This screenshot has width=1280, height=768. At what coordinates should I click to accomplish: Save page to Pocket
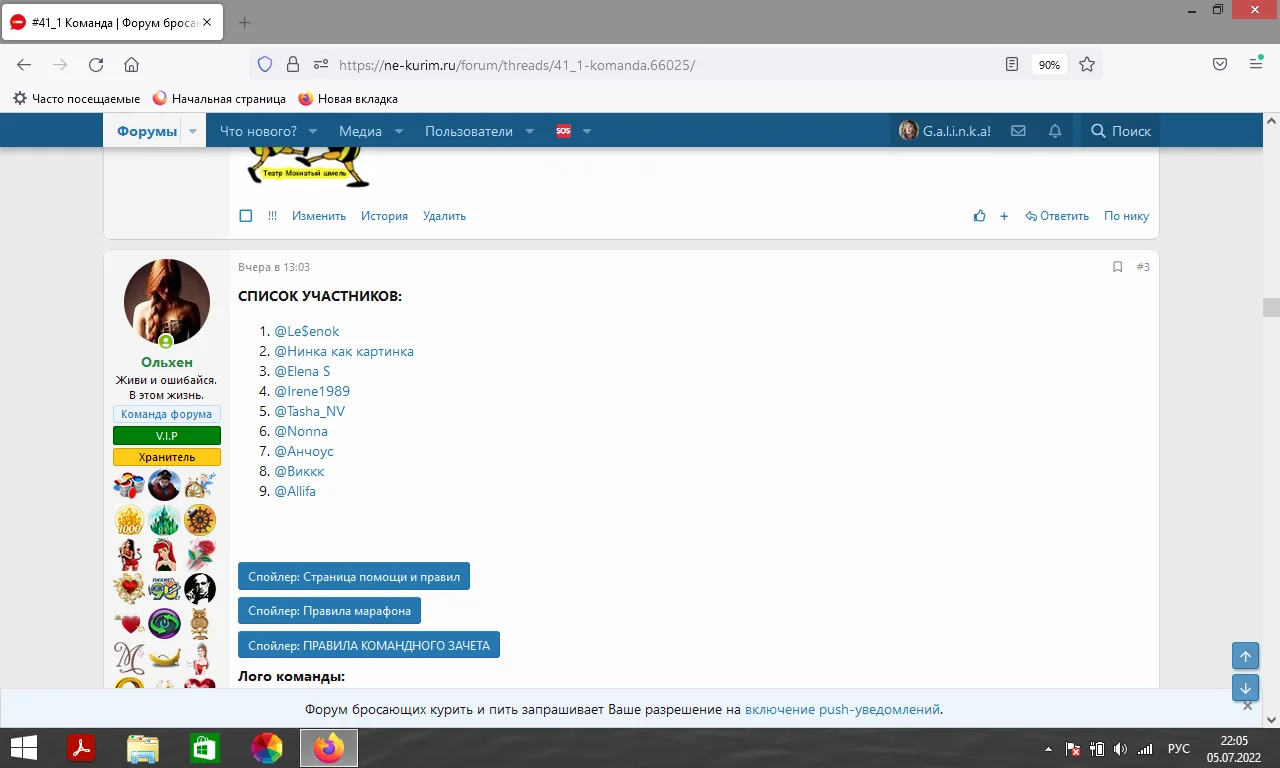(x=1220, y=65)
